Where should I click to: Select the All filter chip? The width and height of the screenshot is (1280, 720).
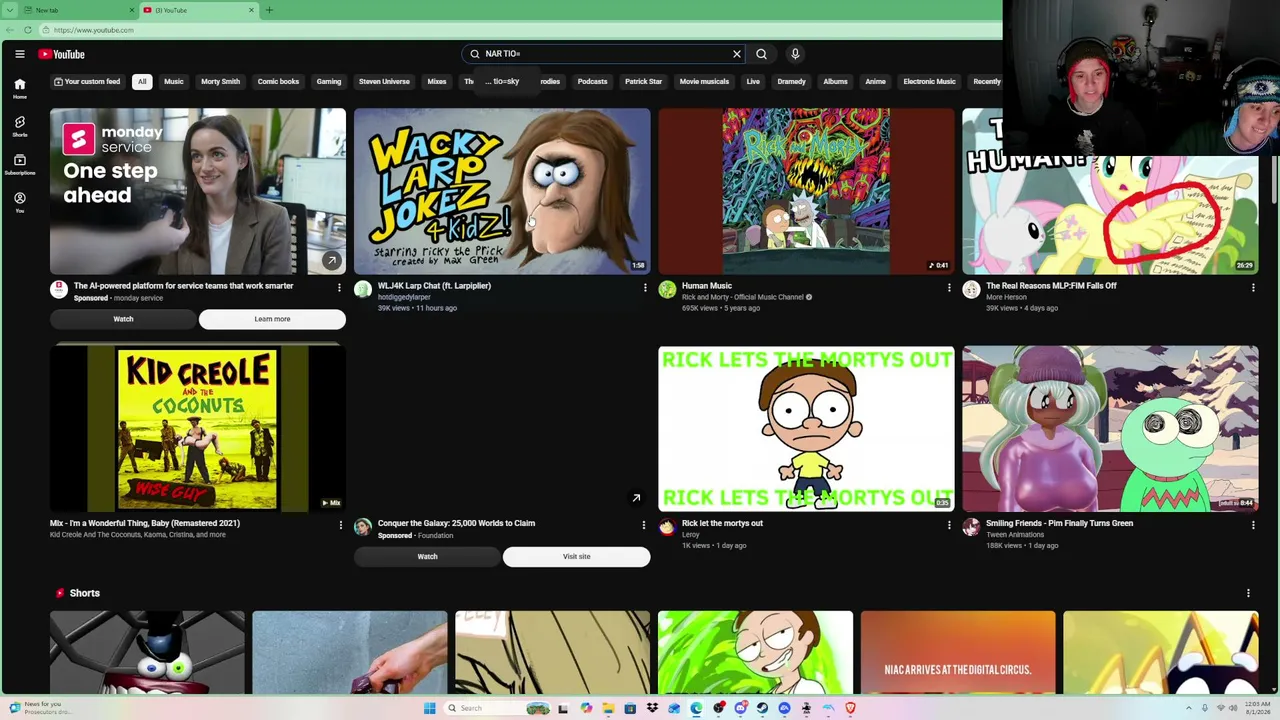click(142, 82)
